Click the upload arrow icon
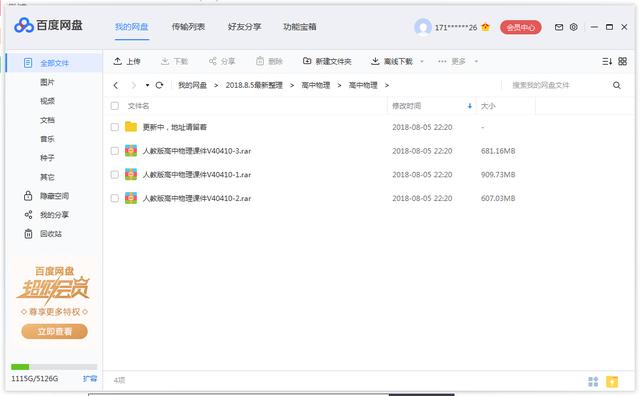 [118, 61]
